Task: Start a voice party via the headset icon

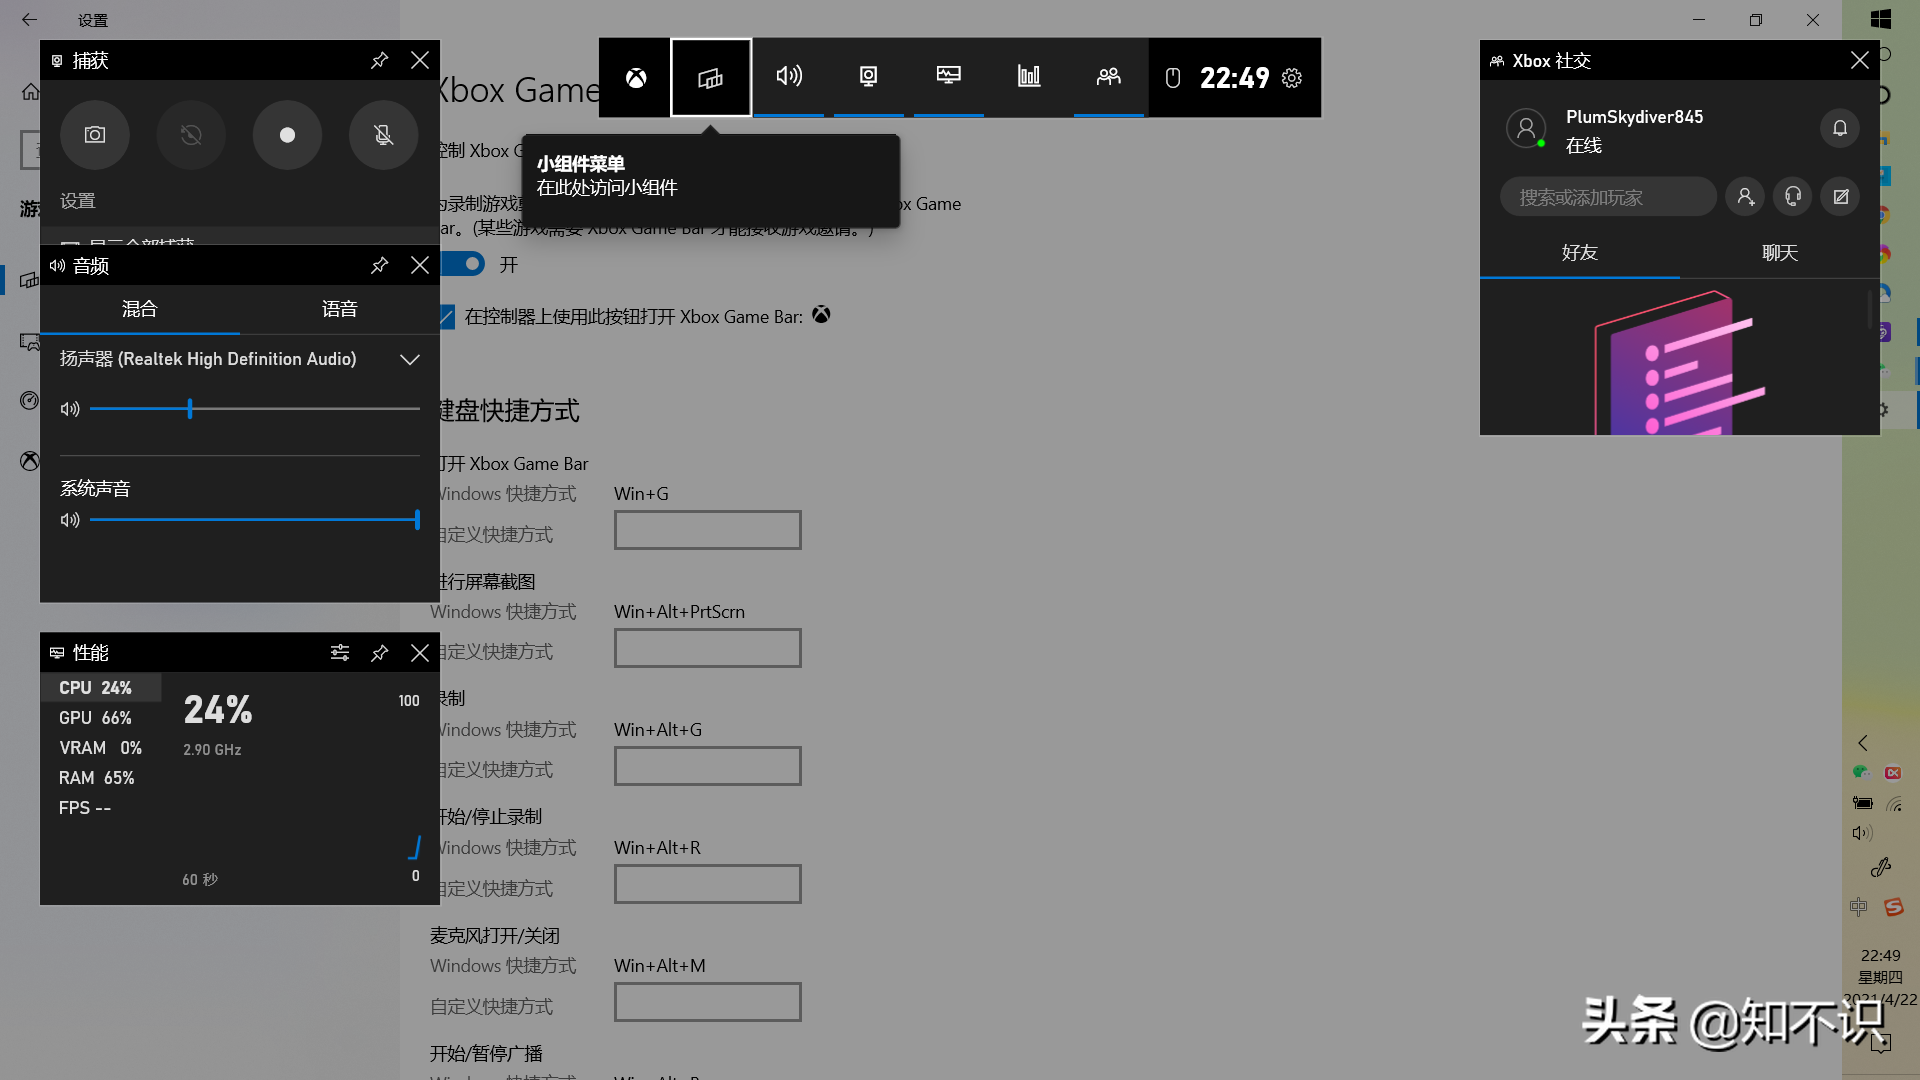Action: click(1792, 196)
